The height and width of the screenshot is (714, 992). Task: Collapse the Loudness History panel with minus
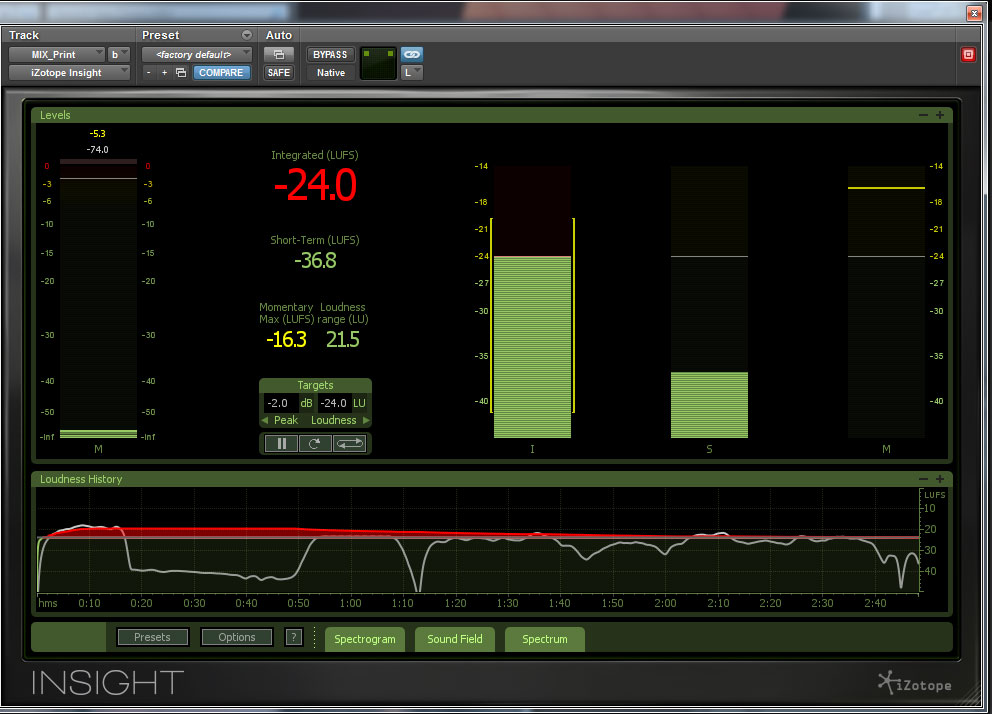(923, 479)
